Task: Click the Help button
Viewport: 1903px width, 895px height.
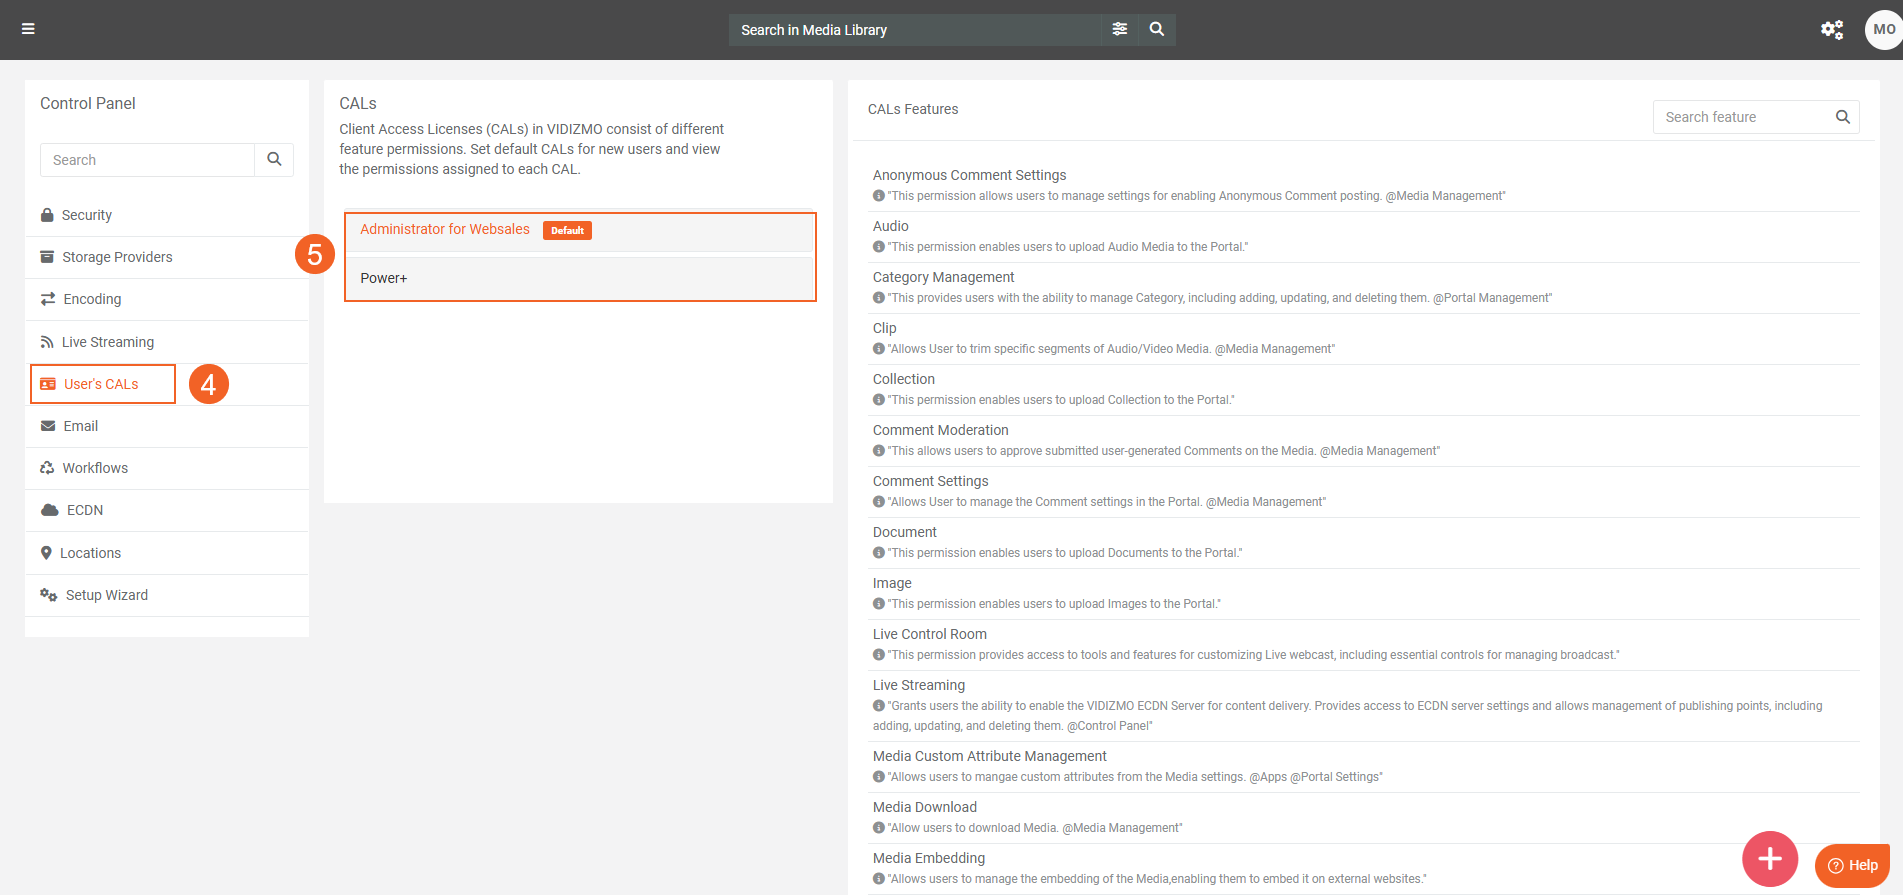Action: (1852, 865)
